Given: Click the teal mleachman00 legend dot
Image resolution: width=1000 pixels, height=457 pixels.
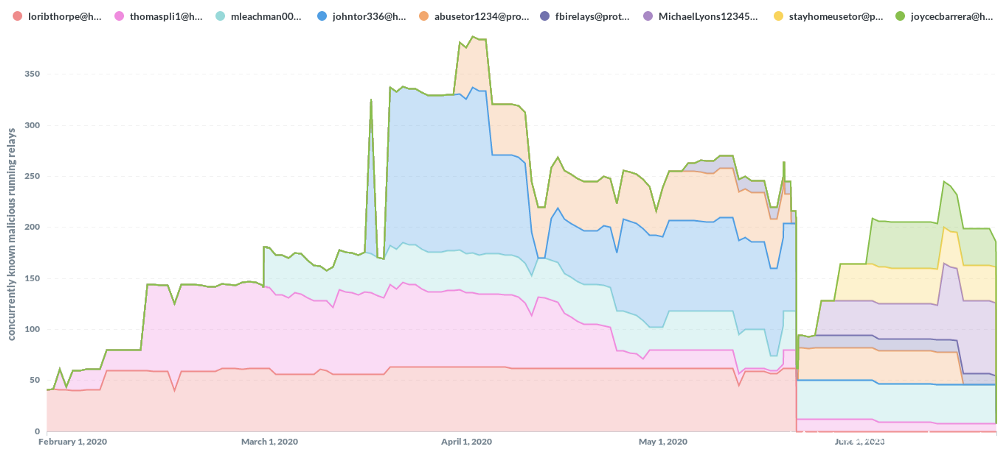Looking at the screenshot, I should [x=220, y=17].
